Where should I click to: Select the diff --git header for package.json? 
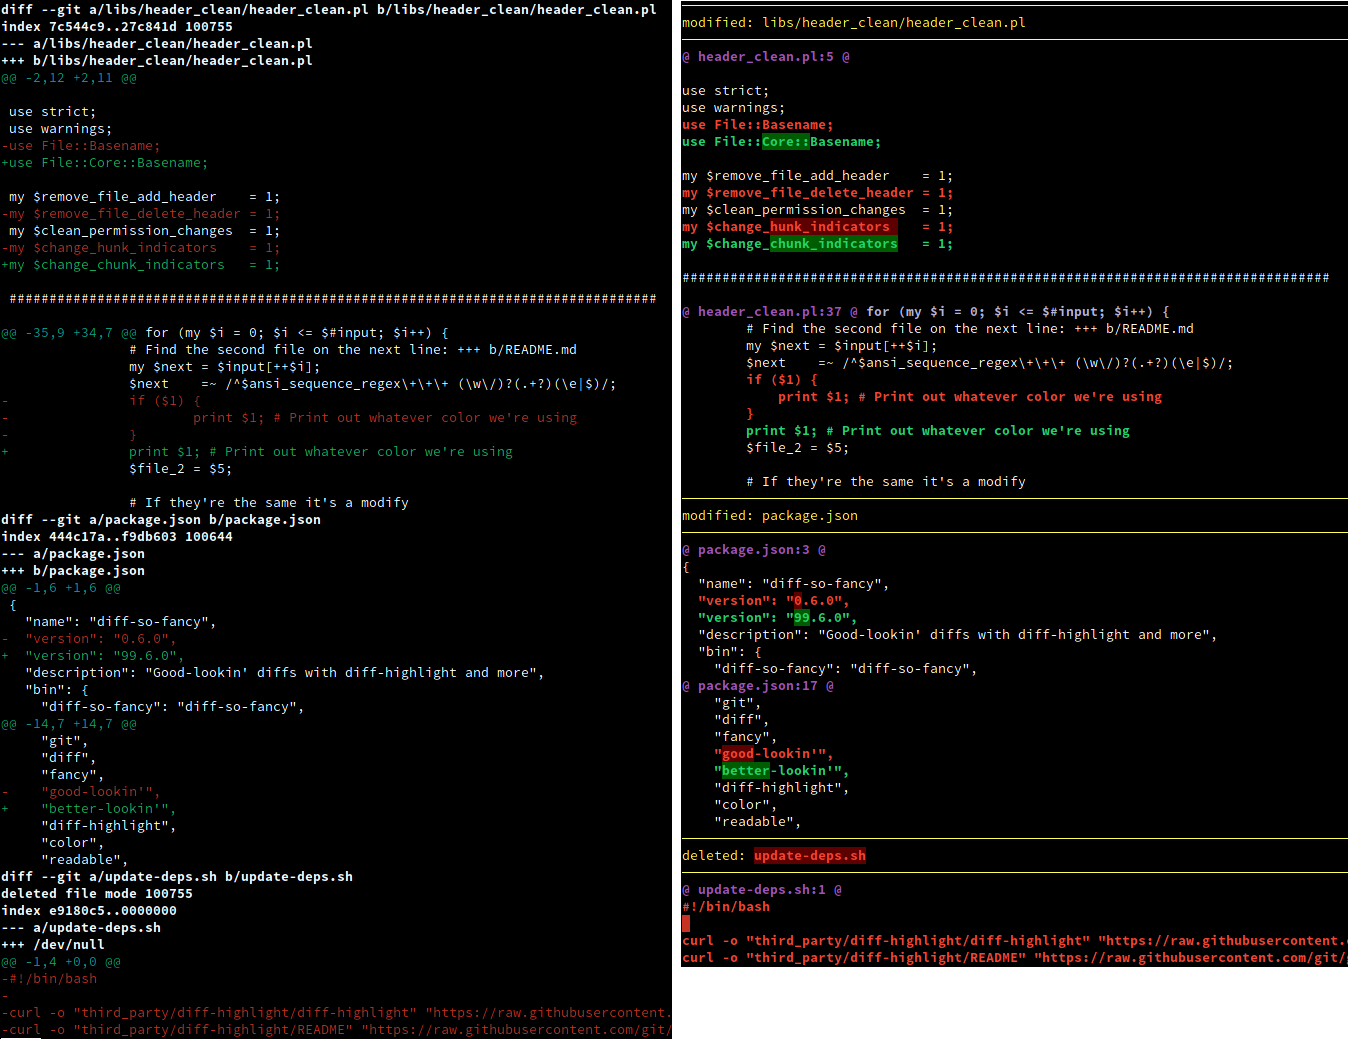(160, 519)
